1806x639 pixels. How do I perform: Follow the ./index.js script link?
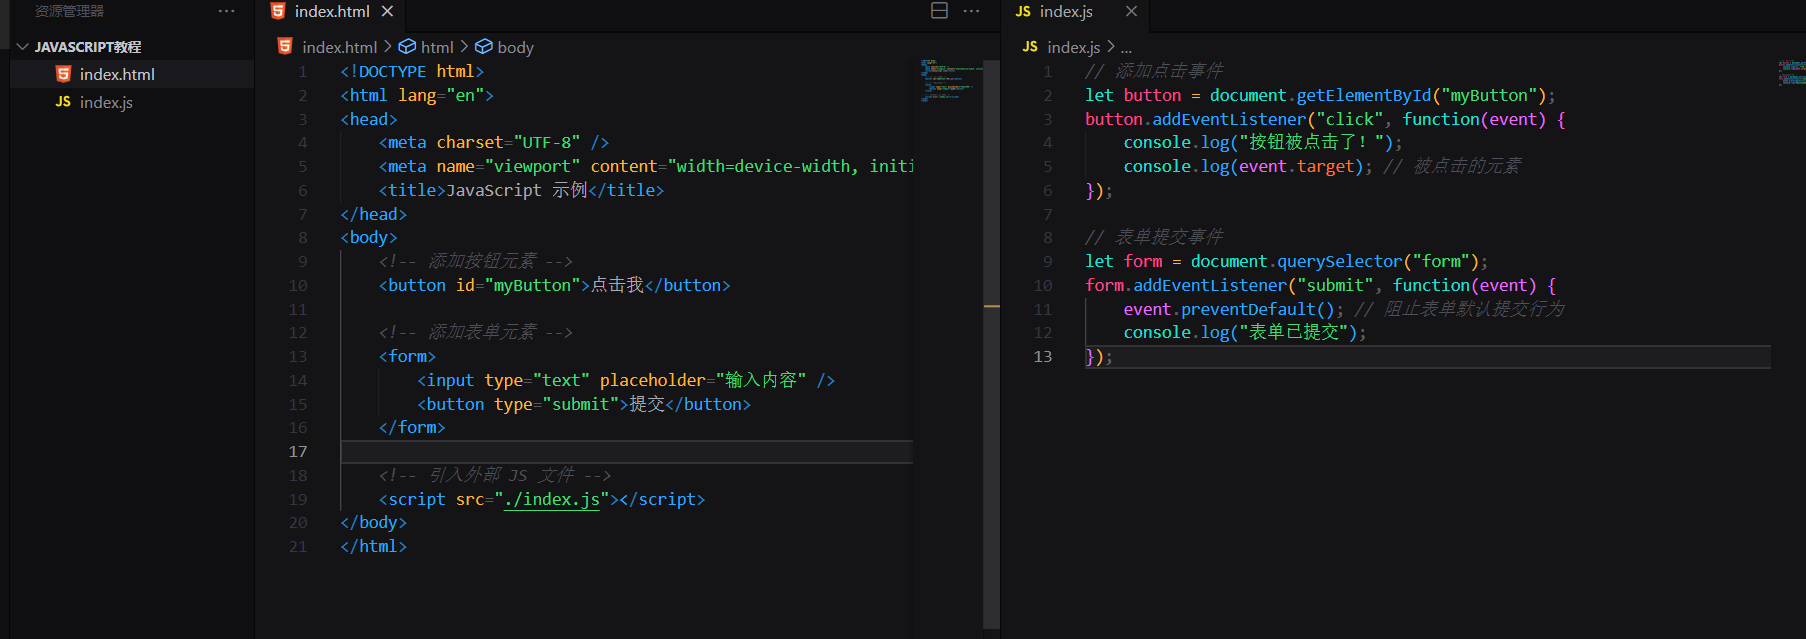[x=551, y=499]
